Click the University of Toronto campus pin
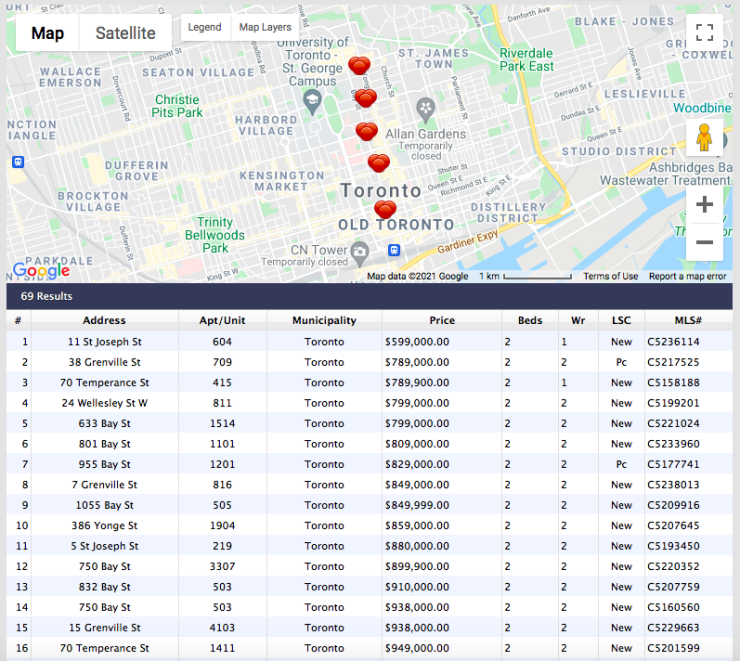 coord(312,101)
